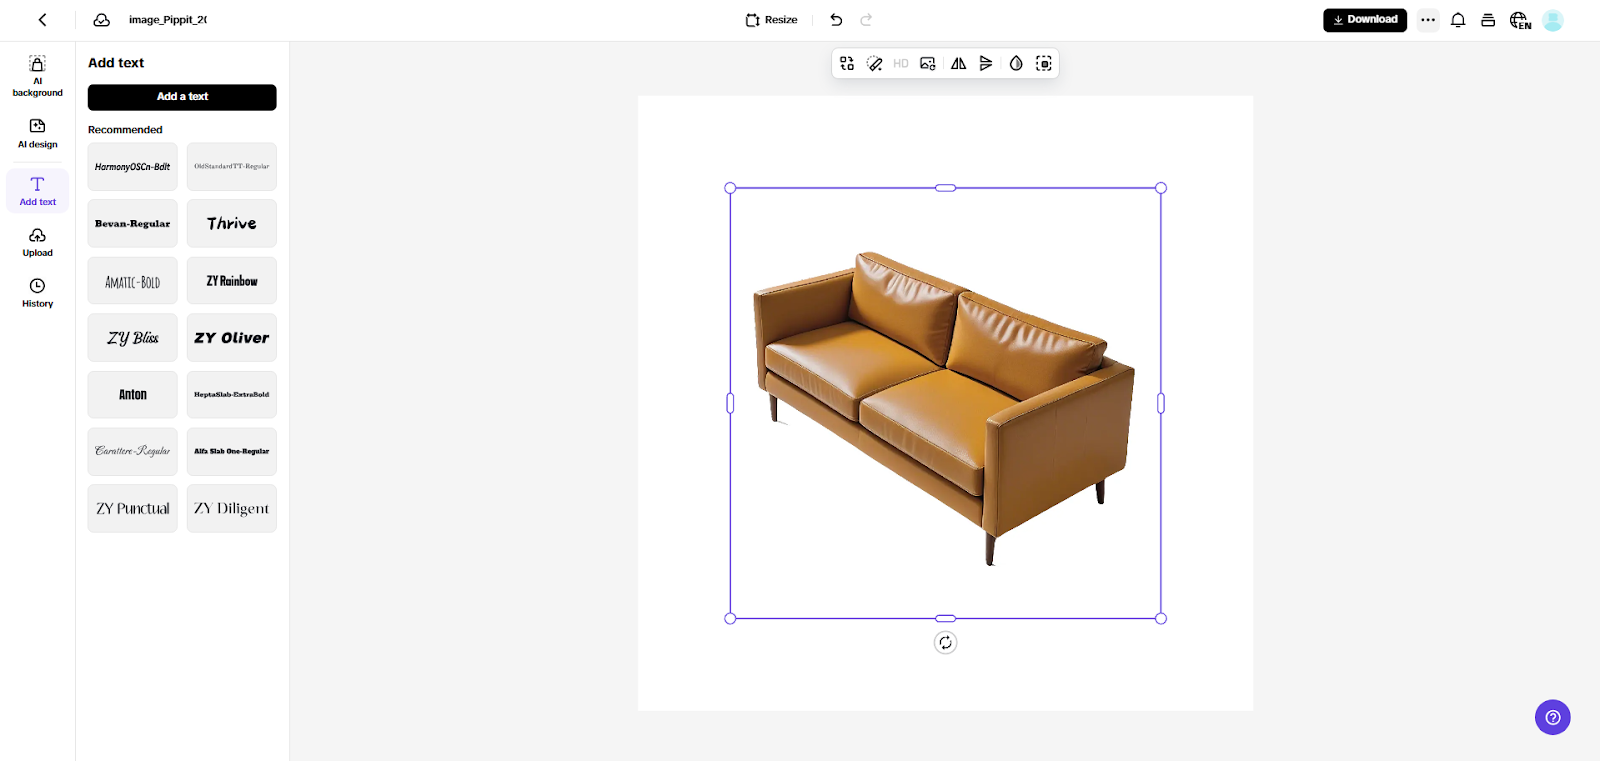Adjust opacity with the droplet icon
The width and height of the screenshot is (1600, 761).
point(1016,63)
